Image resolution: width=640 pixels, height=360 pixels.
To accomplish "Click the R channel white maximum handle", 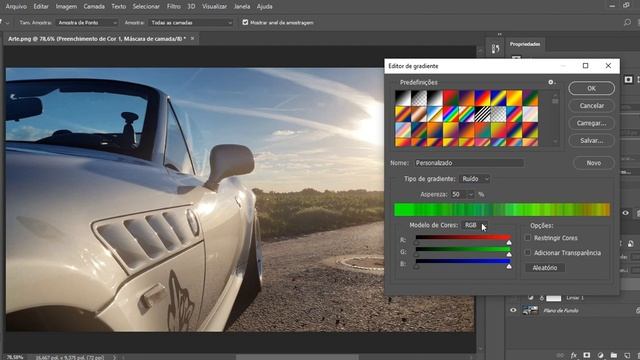I will pyautogui.click(x=509, y=242).
